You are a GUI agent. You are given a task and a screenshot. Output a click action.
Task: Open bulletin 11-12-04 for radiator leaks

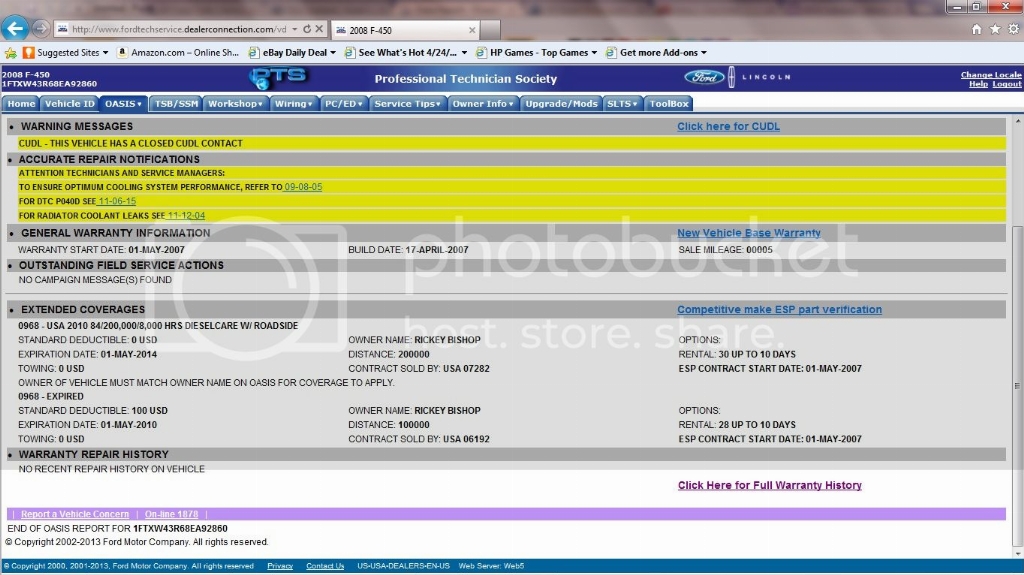[186, 216]
